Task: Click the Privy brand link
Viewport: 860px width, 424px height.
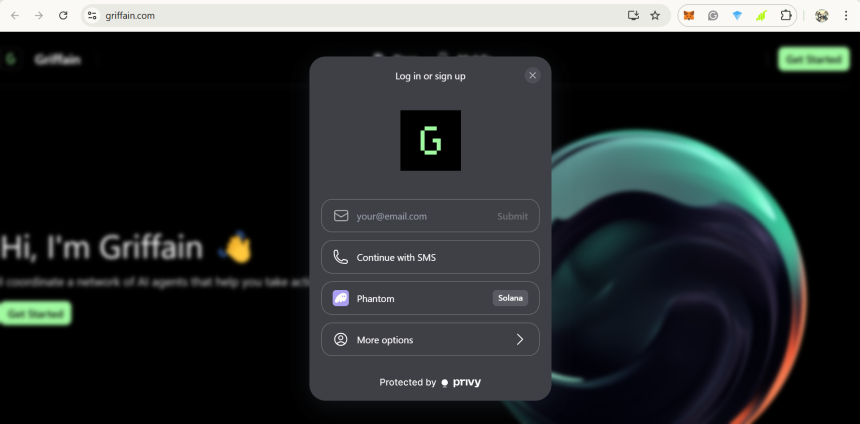Action: pos(461,382)
